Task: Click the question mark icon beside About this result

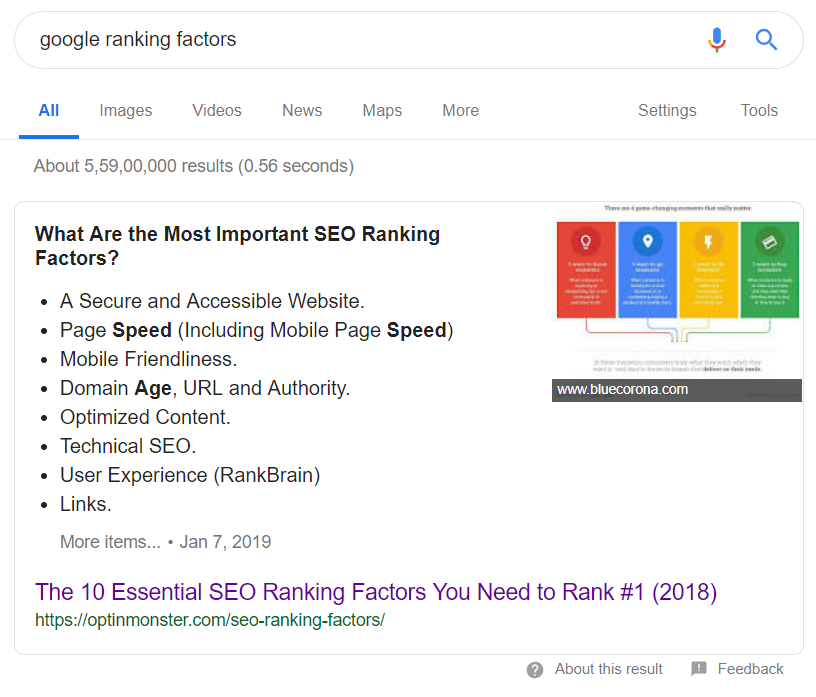Action: [536, 670]
